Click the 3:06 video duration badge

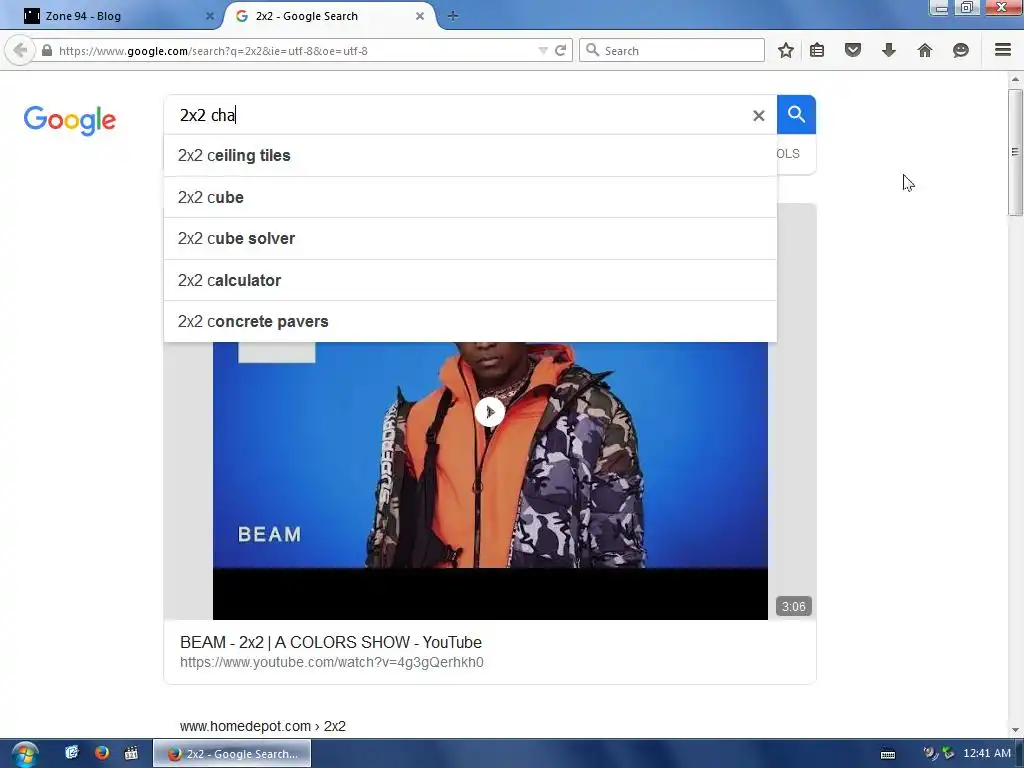[x=793, y=607]
